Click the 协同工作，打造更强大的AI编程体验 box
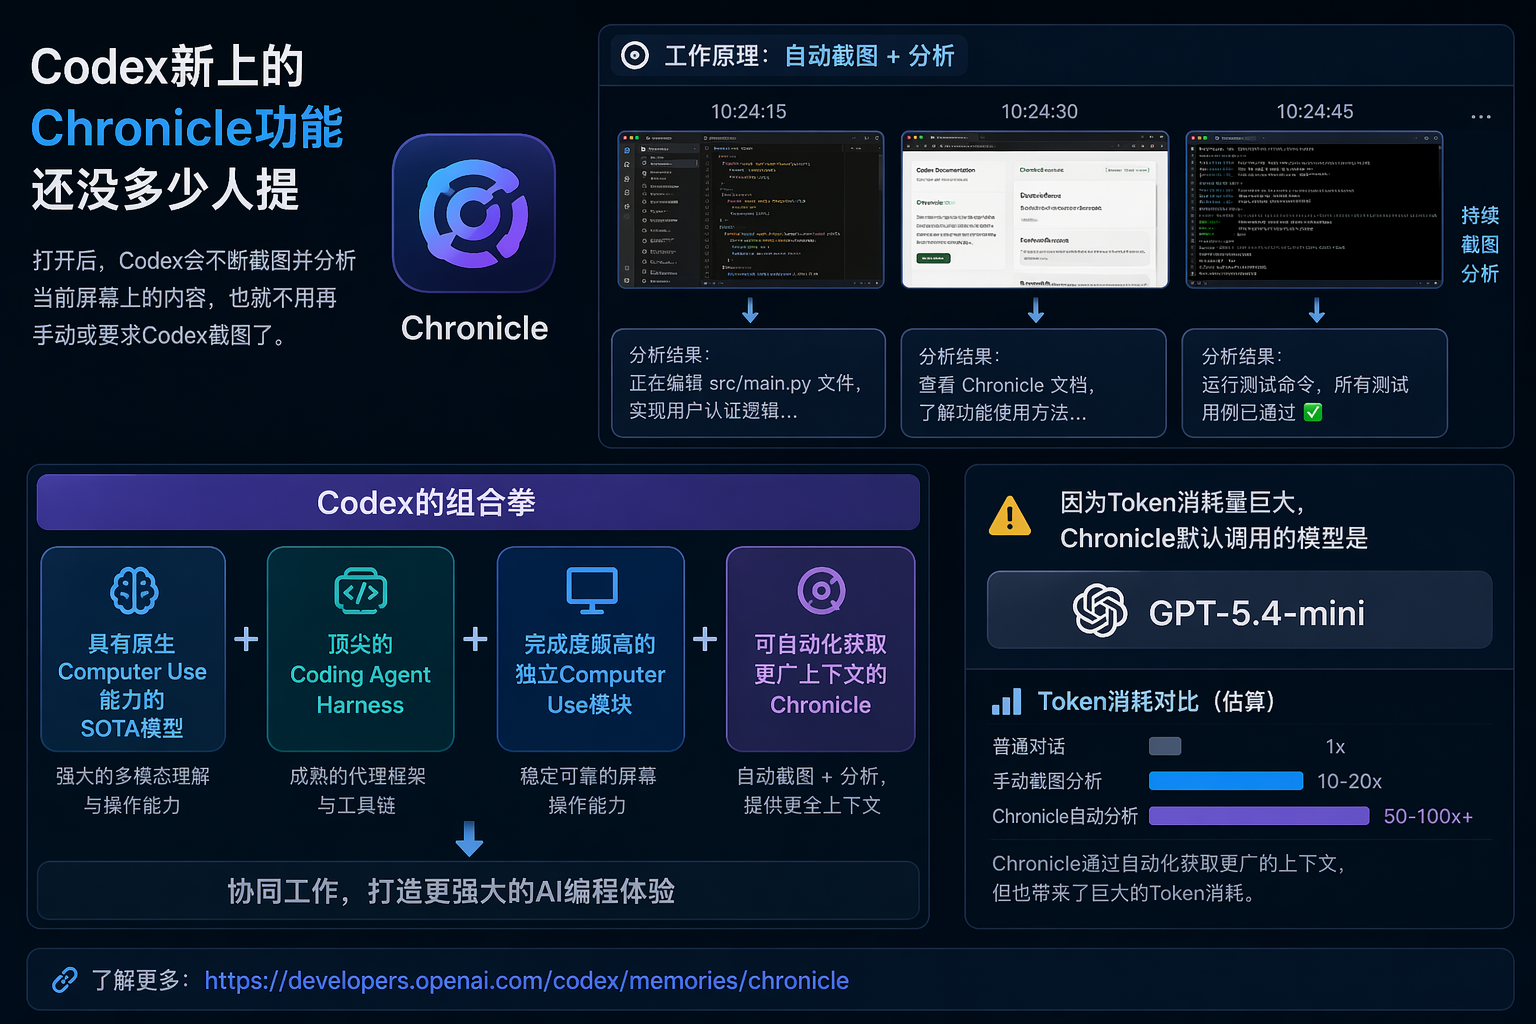The image size is (1536, 1024). [x=478, y=890]
